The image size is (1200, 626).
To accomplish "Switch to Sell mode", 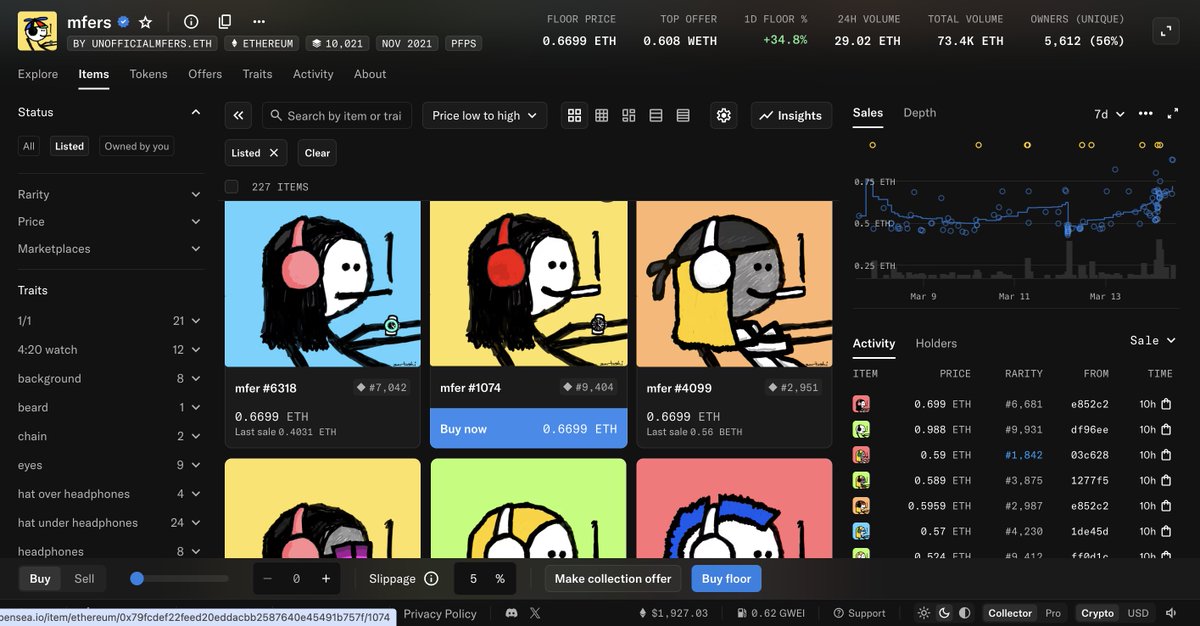I will [84, 579].
